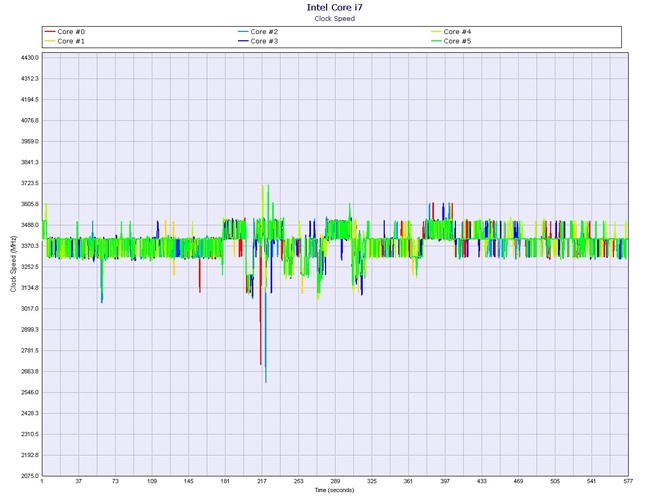670x502 pixels.
Task: Click the Core #3 legend entry
Action: point(258,41)
